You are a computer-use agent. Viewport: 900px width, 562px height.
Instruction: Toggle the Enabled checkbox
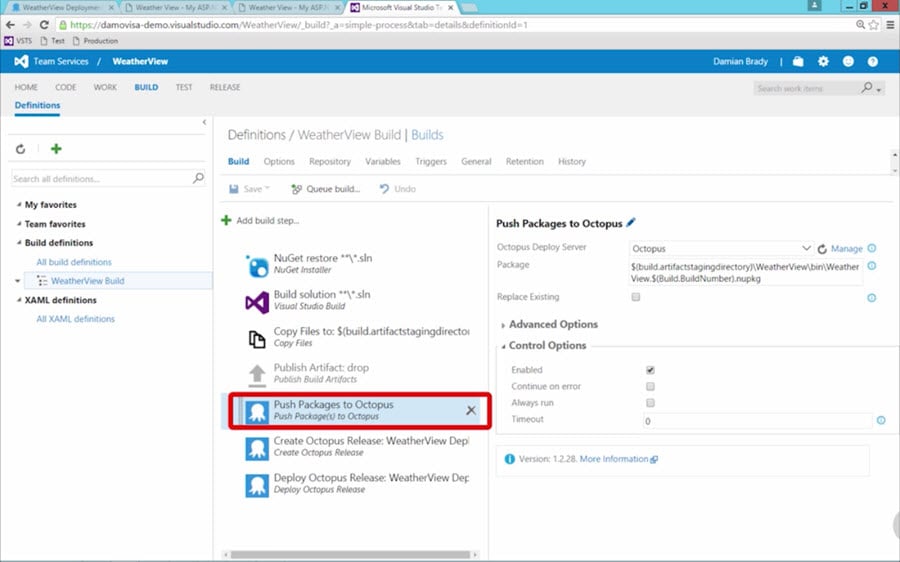[x=650, y=370]
